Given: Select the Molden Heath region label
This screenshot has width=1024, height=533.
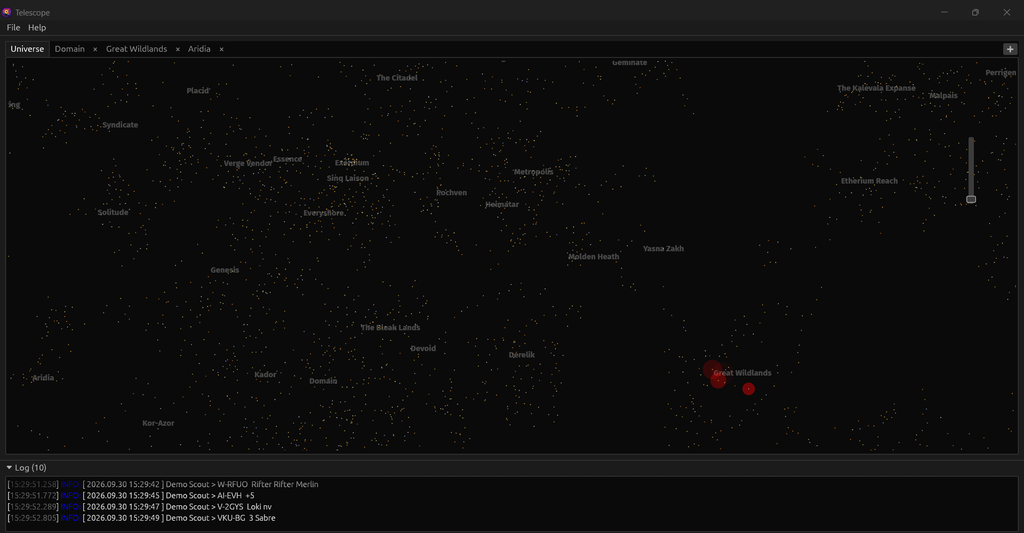Looking at the screenshot, I should [x=594, y=257].
